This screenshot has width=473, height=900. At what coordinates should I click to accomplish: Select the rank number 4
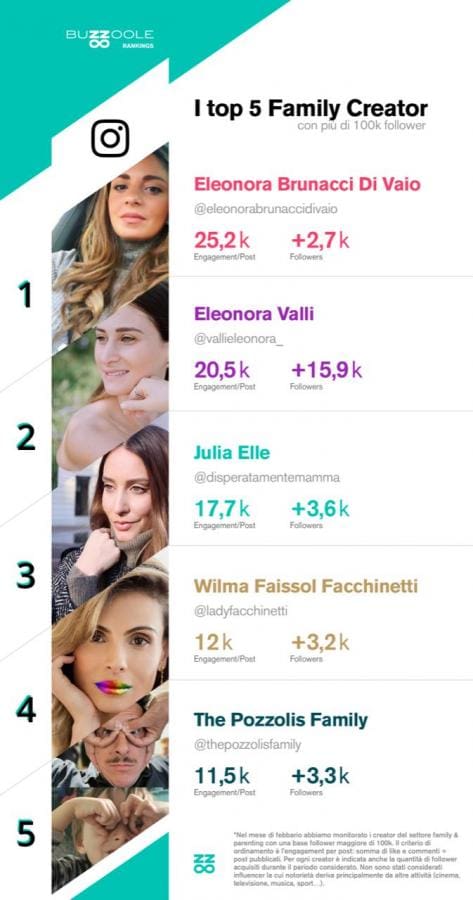(26, 710)
